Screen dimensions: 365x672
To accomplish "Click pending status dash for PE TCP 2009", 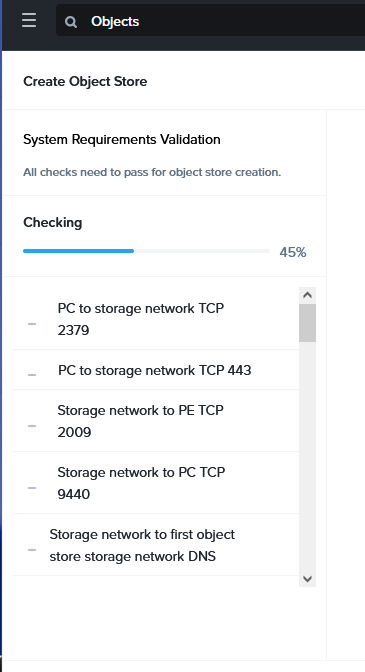I will point(32,426).
